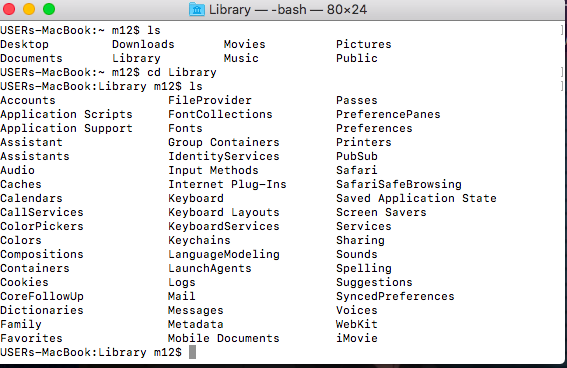This screenshot has width=567, height=368.
Task: Select 'Application Support' directory name
Action: point(66,129)
